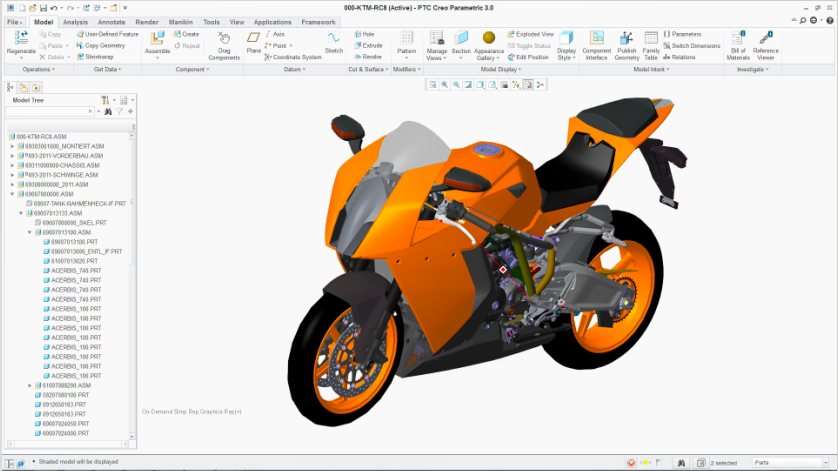Open the Family Table
The height and width of the screenshot is (471, 838).
click(651, 45)
